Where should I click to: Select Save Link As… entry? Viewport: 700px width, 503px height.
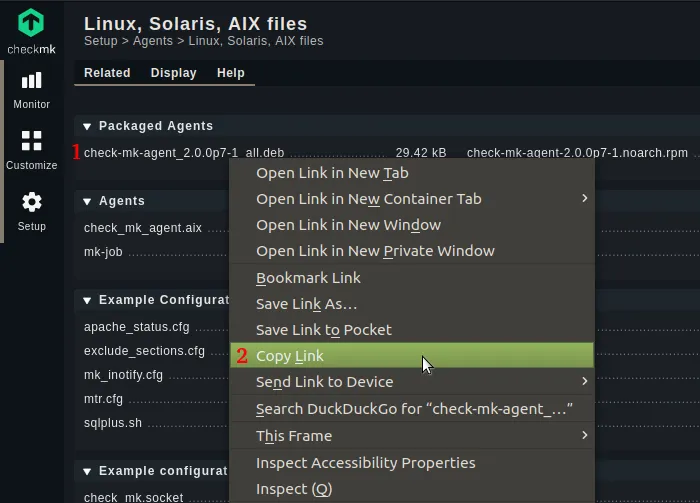412,304
